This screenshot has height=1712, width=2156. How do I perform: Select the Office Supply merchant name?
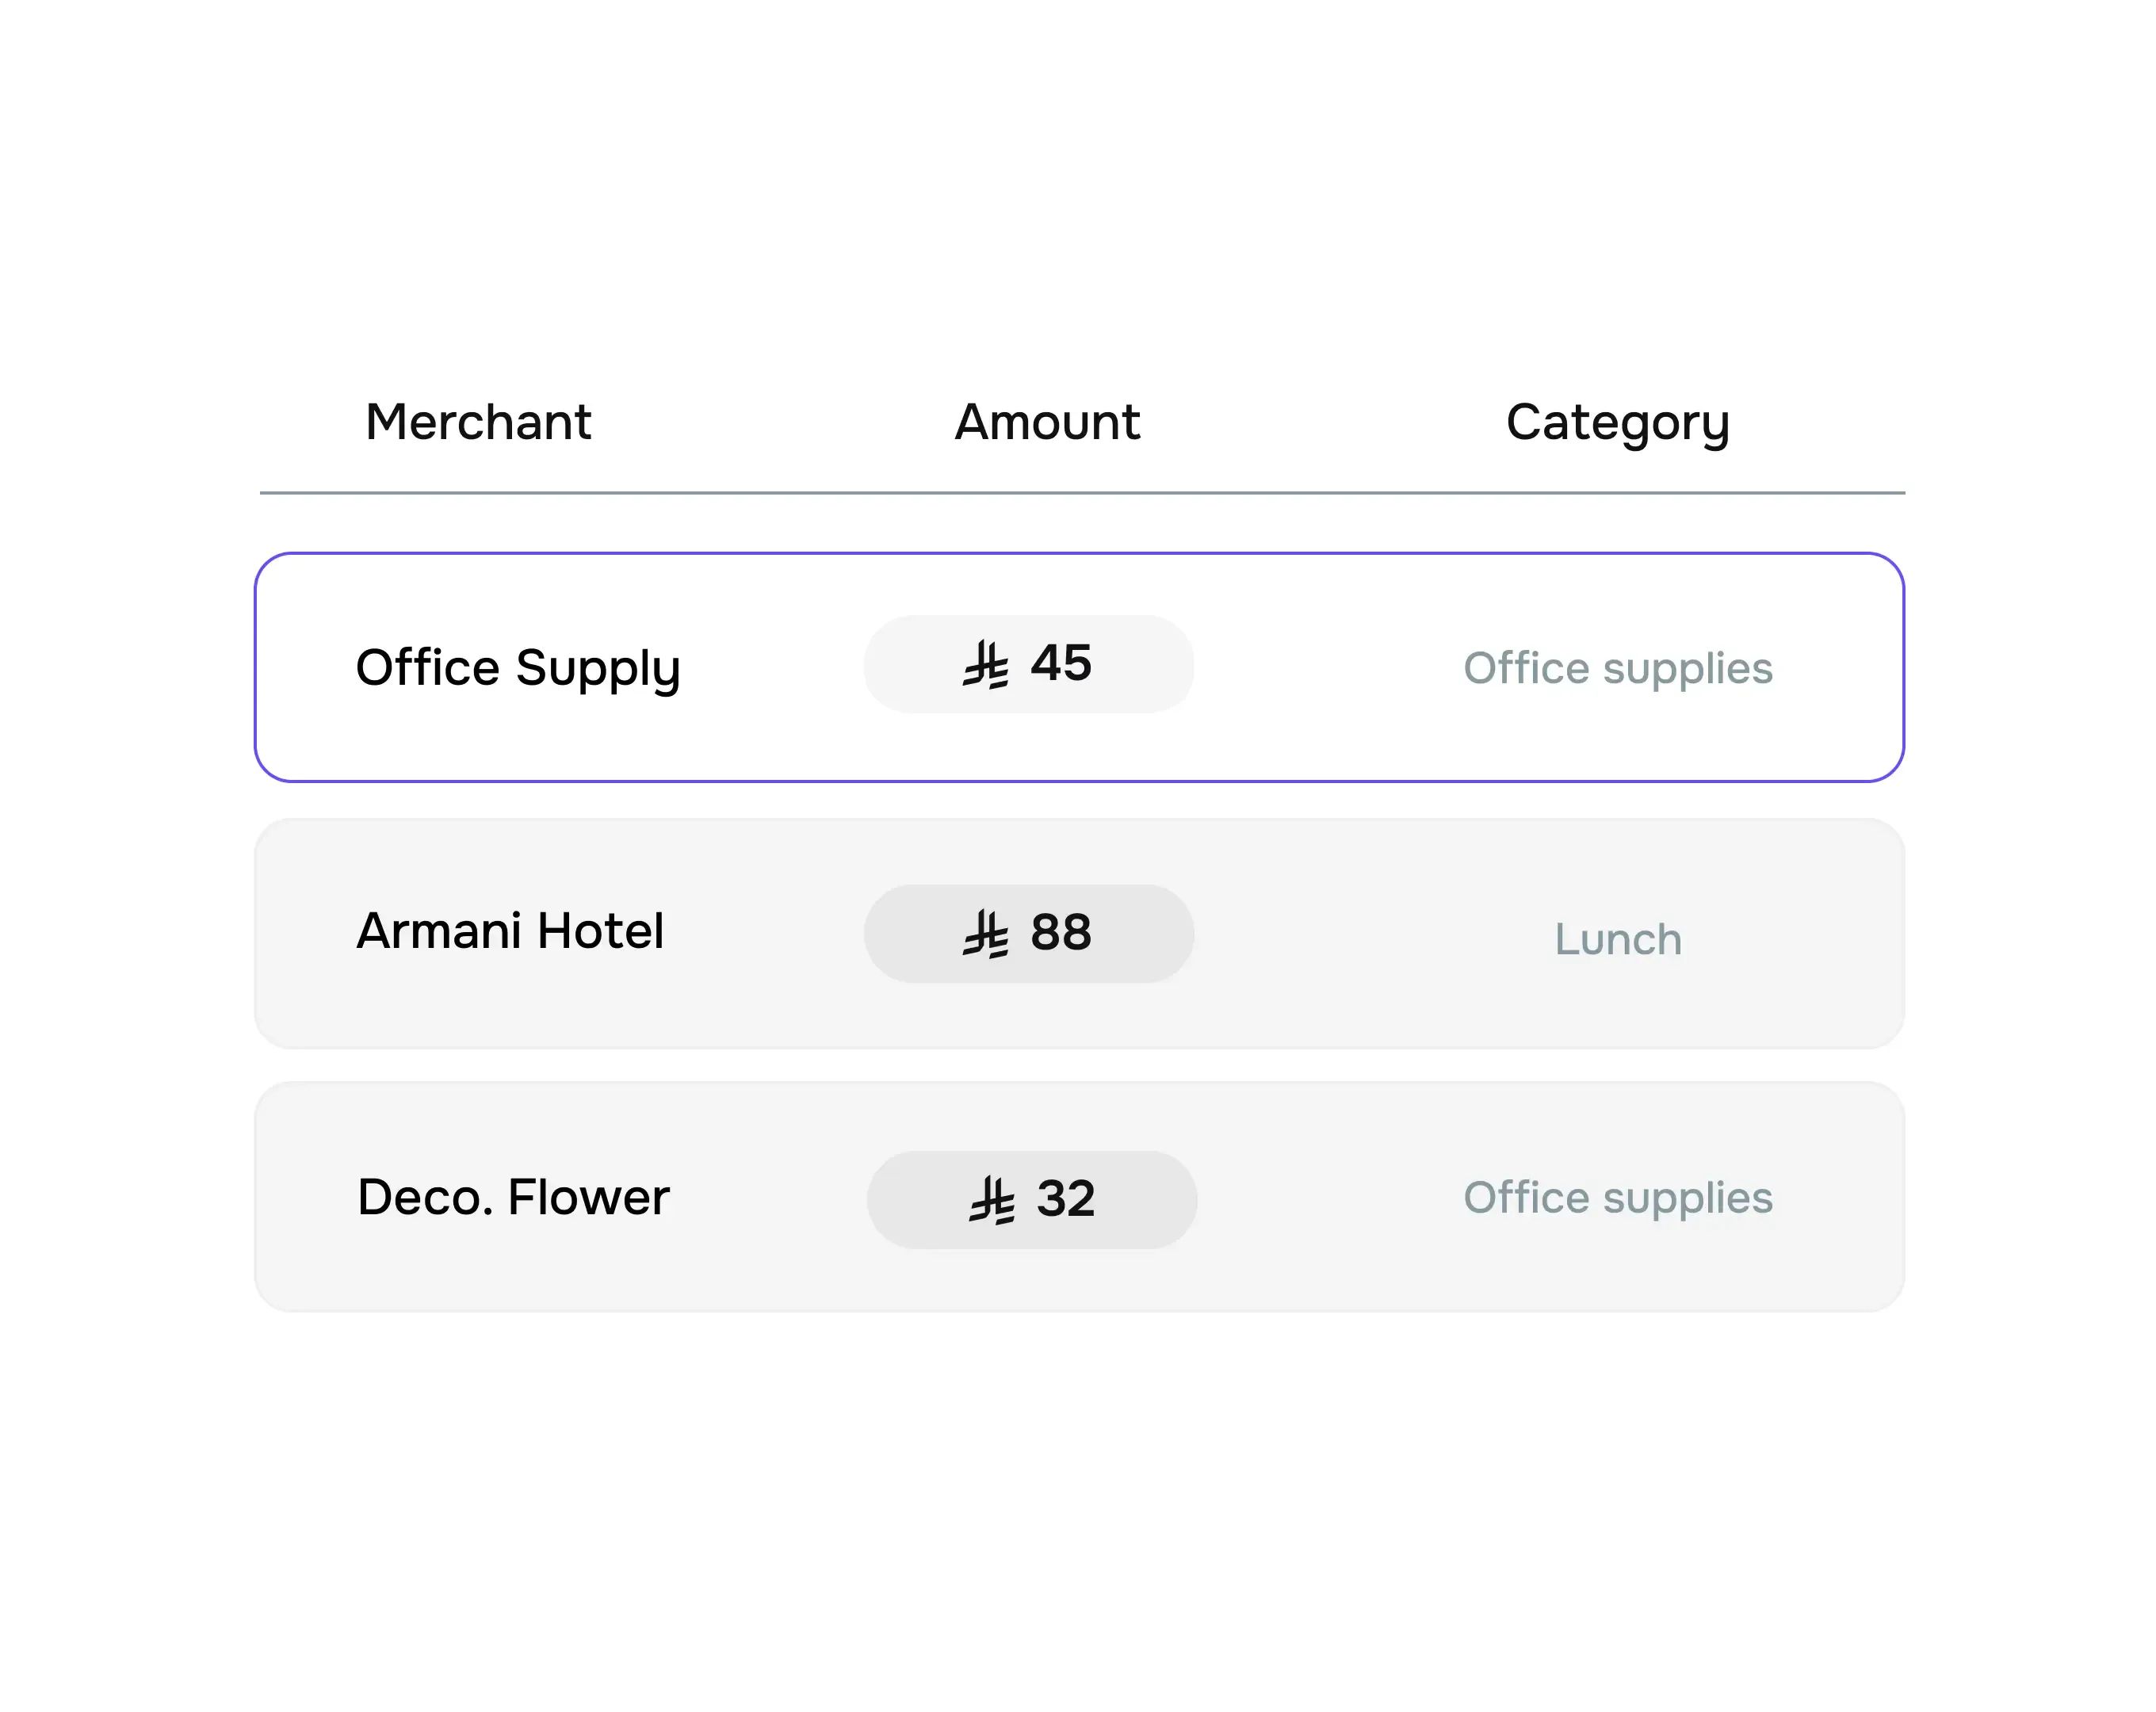click(x=519, y=666)
